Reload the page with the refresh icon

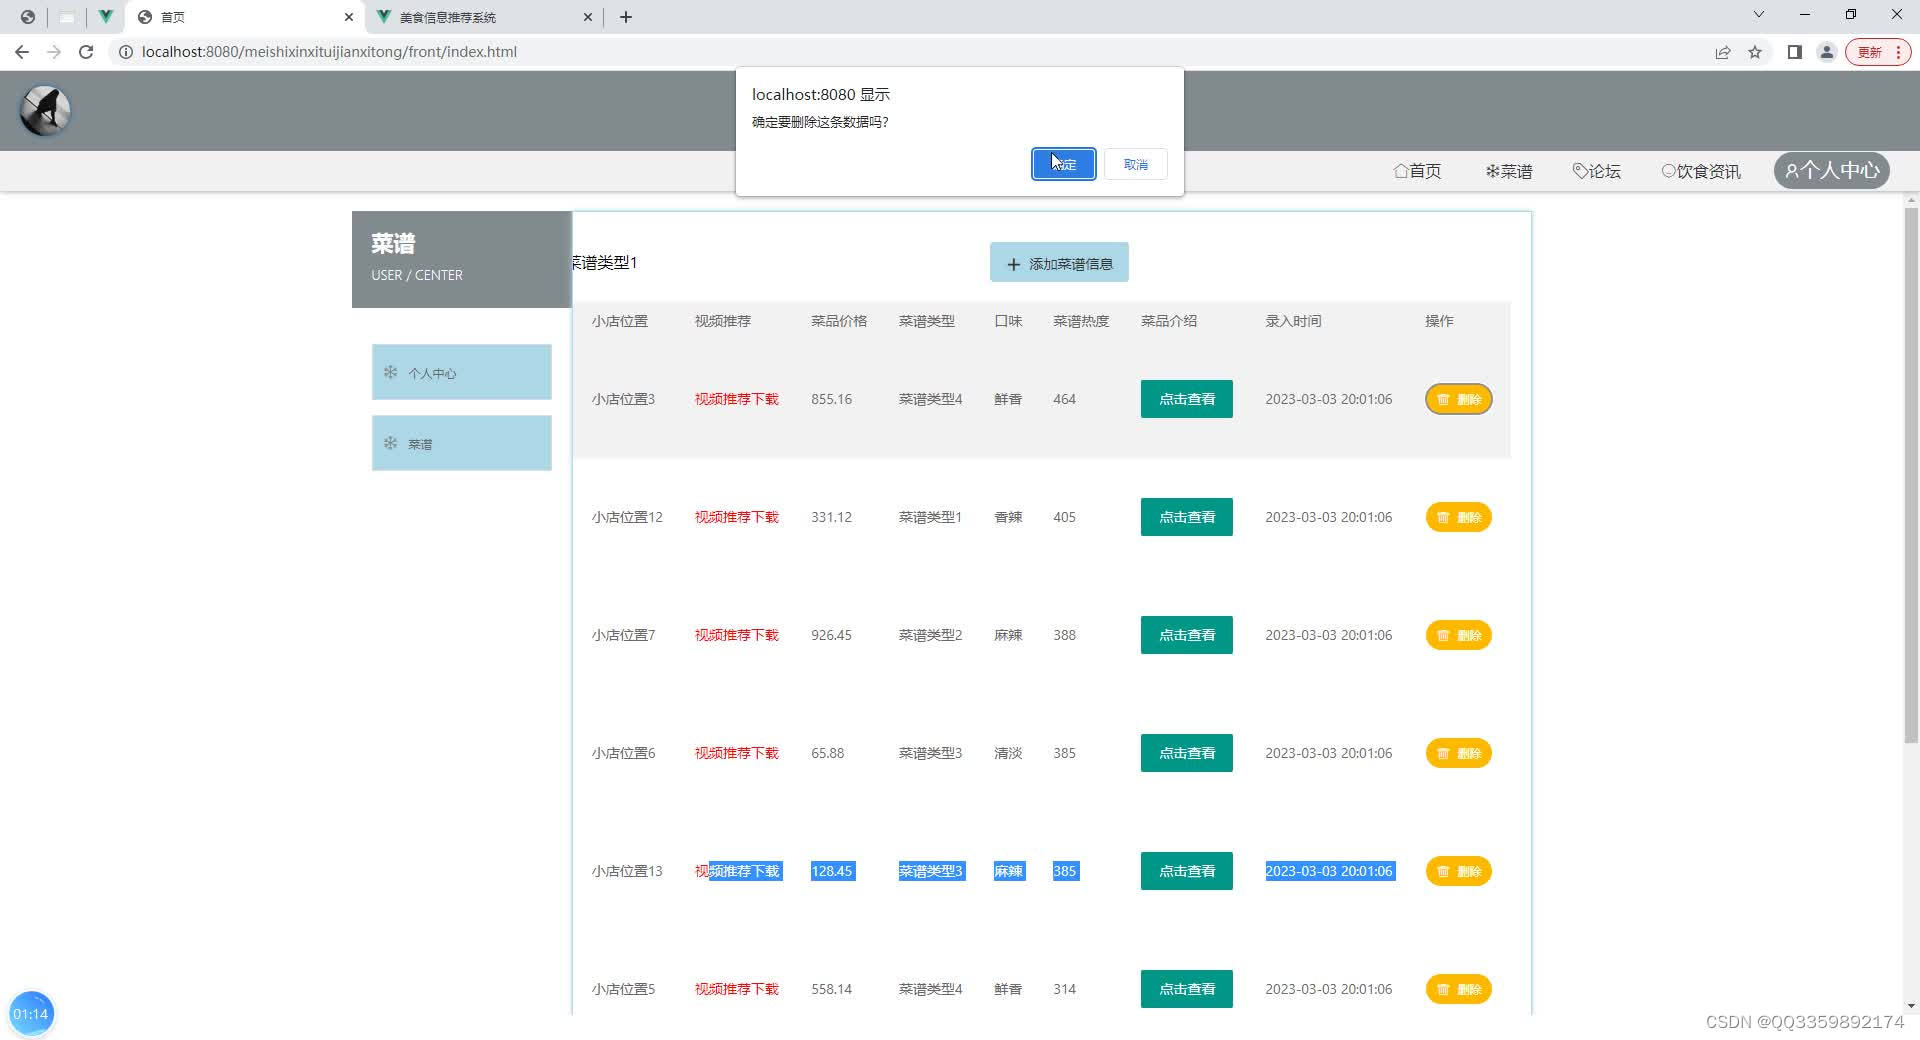click(86, 52)
